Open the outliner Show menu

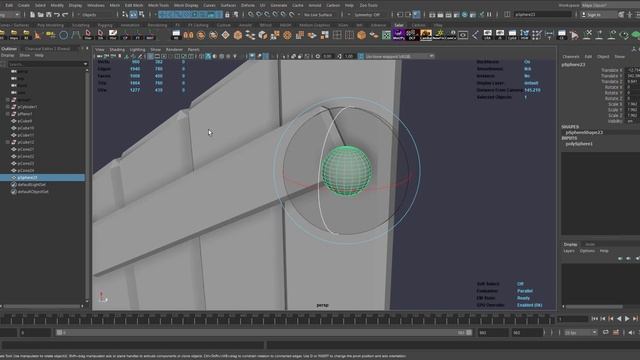[24, 55]
